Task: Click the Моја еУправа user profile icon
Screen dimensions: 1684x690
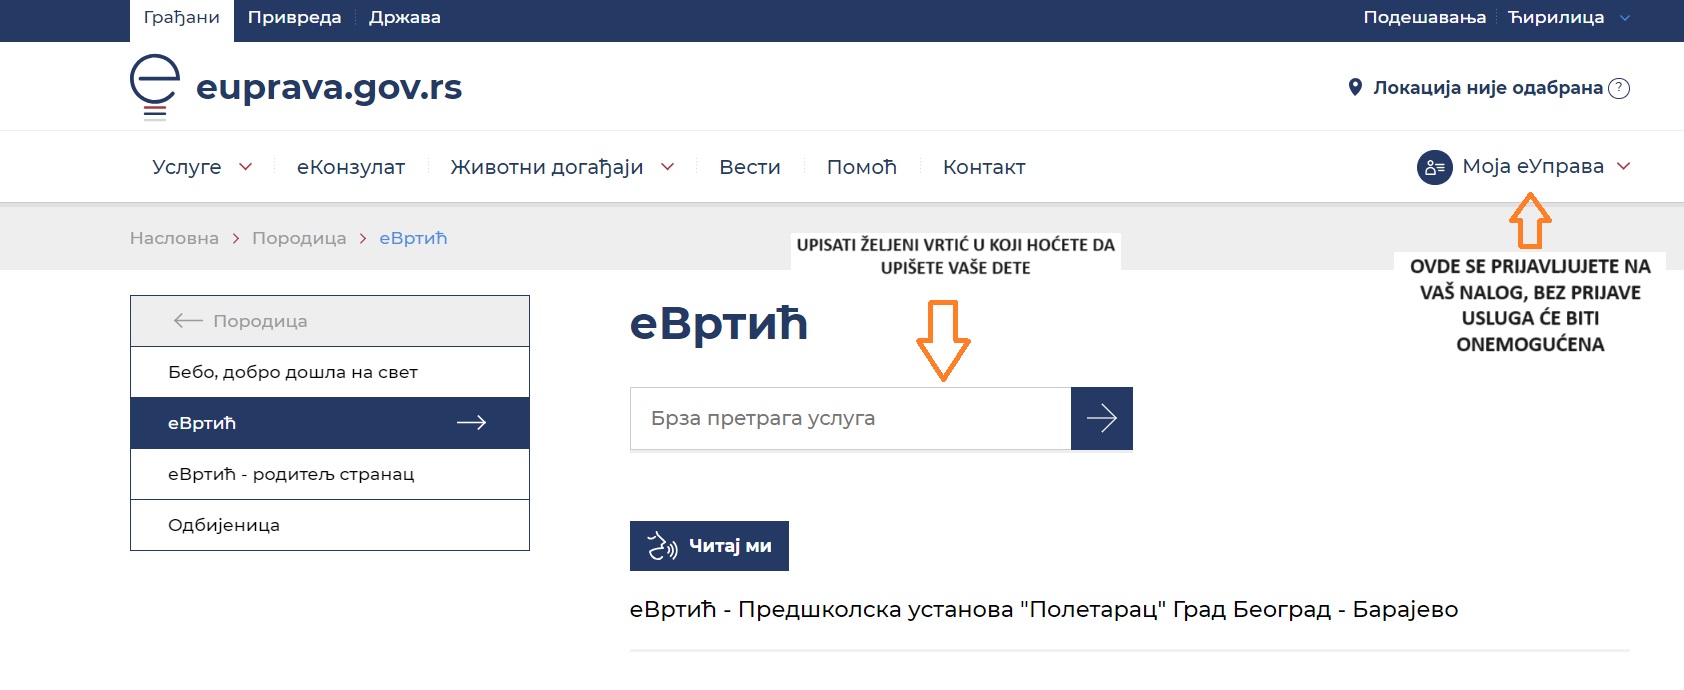Action: pyautogui.click(x=1434, y=167)
